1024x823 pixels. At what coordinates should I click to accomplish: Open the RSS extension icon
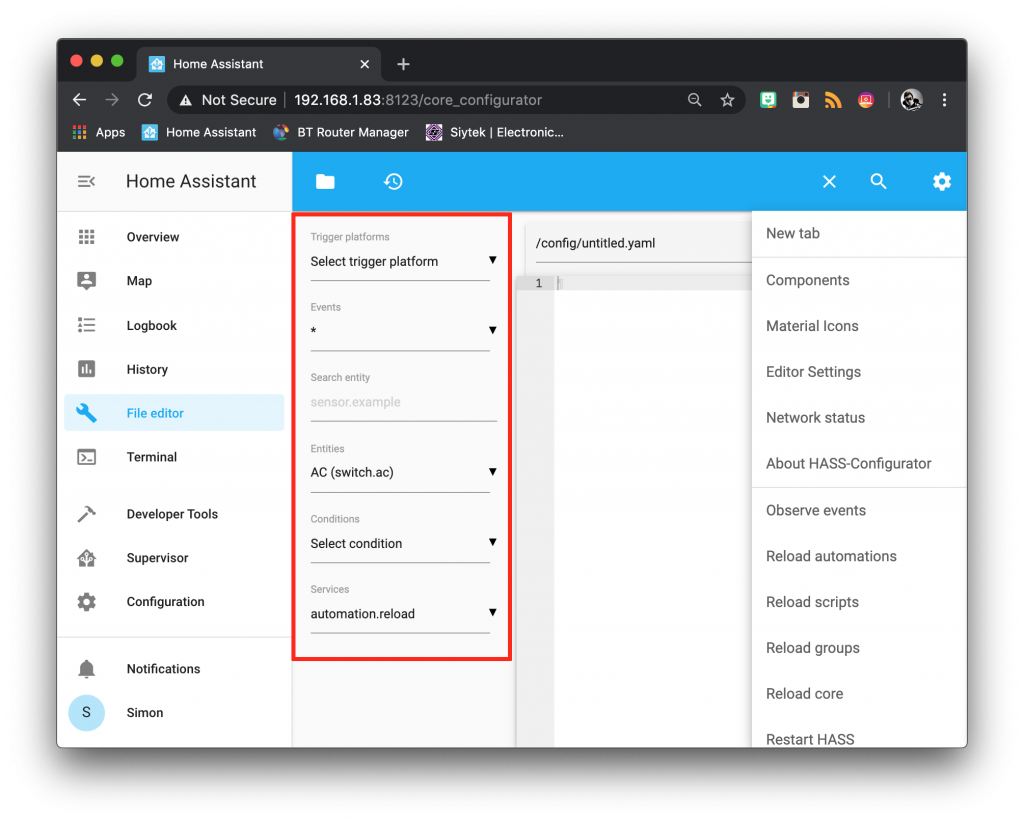[833, 100]
